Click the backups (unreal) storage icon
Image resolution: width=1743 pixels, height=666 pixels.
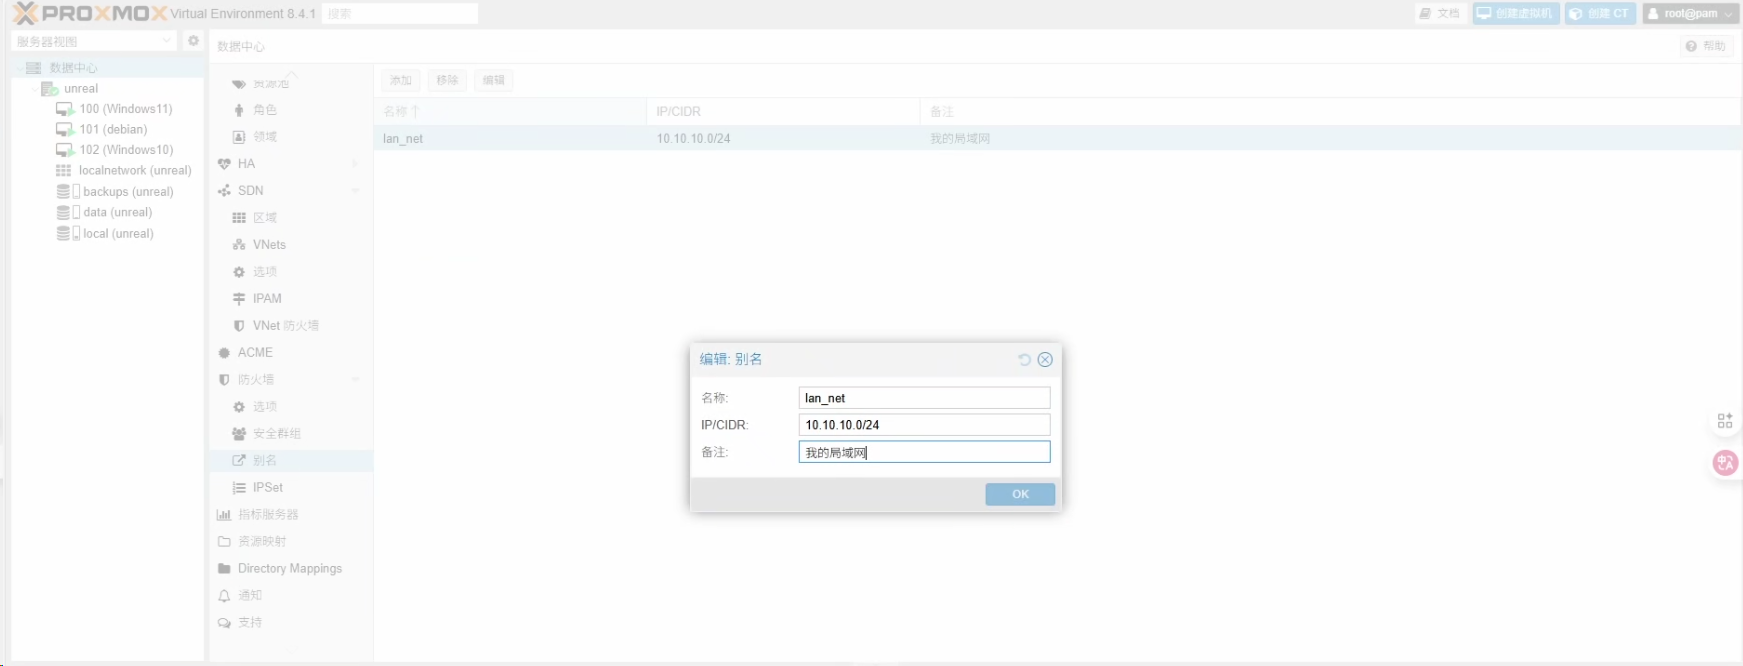click(x=64, y=192)
